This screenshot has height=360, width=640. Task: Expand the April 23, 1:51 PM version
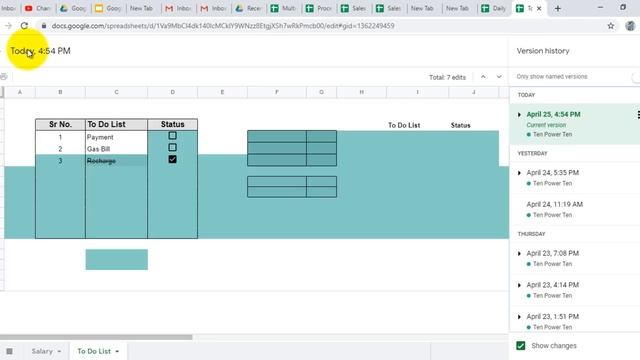(x=519, y=317)
